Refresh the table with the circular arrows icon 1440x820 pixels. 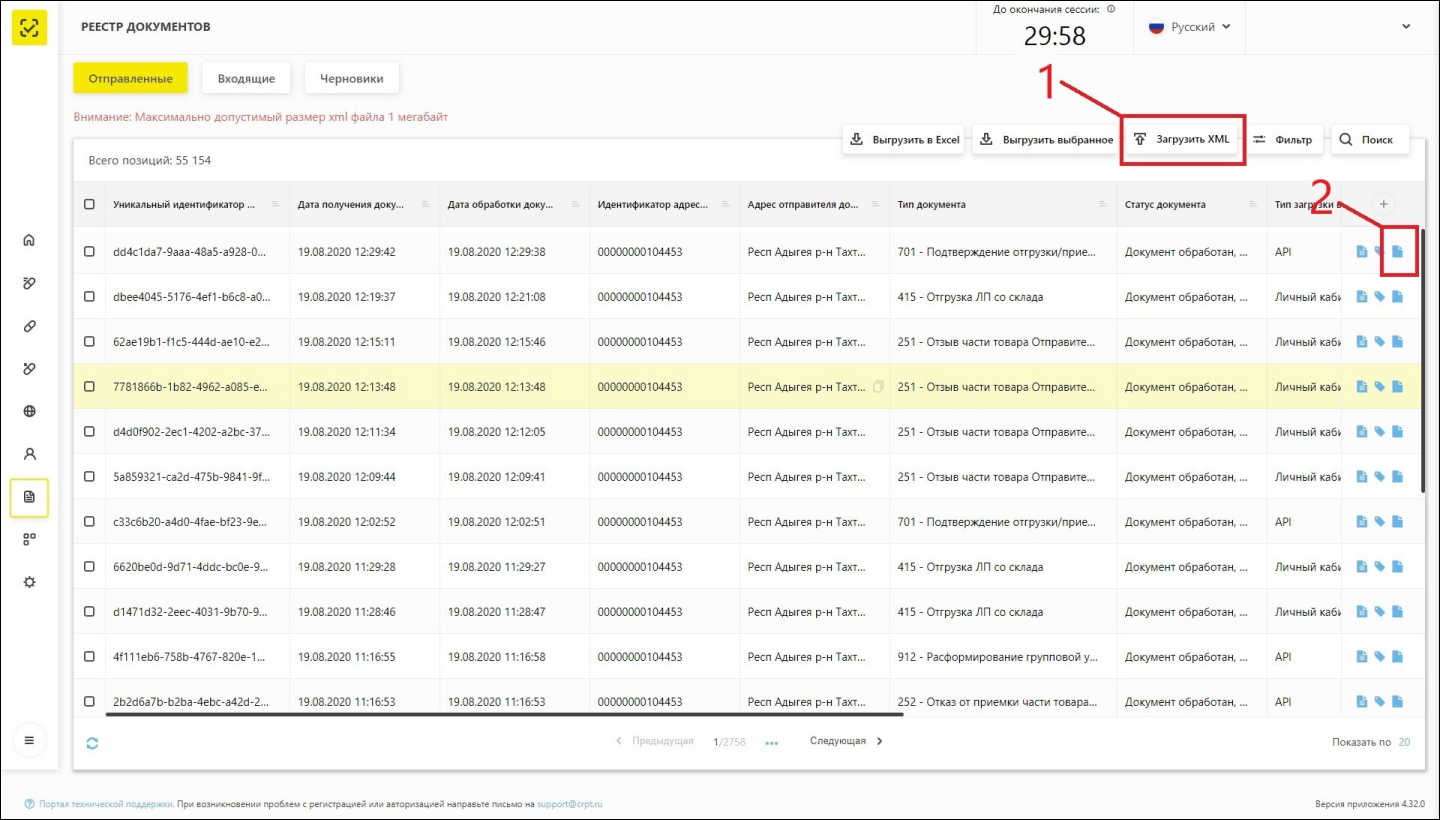(92, 743)
